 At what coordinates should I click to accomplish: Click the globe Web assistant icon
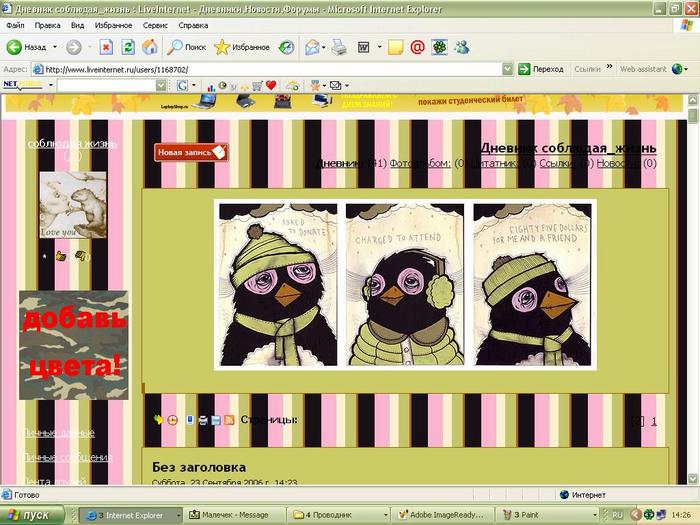(677, 69)
